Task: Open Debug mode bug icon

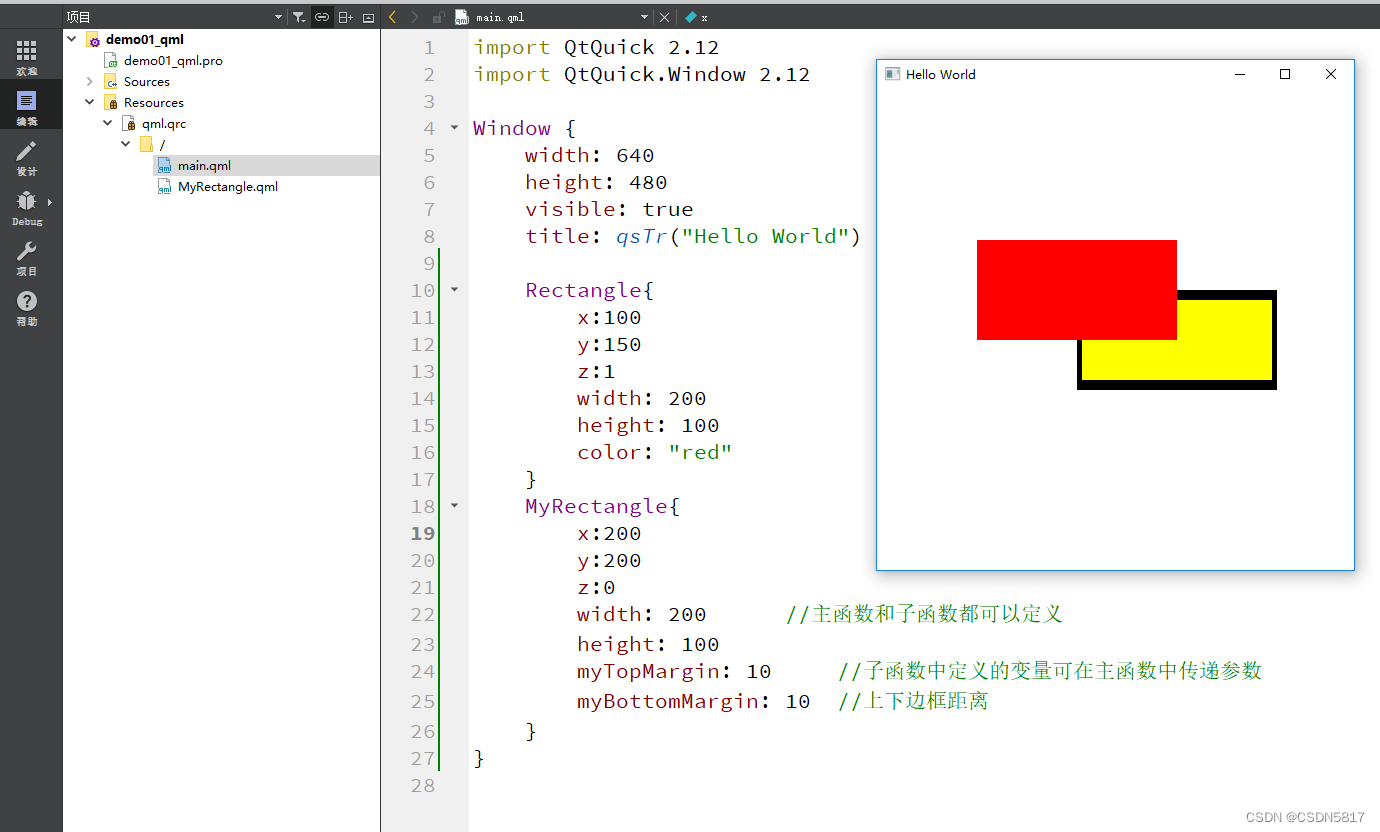Action: click(26, 201)
